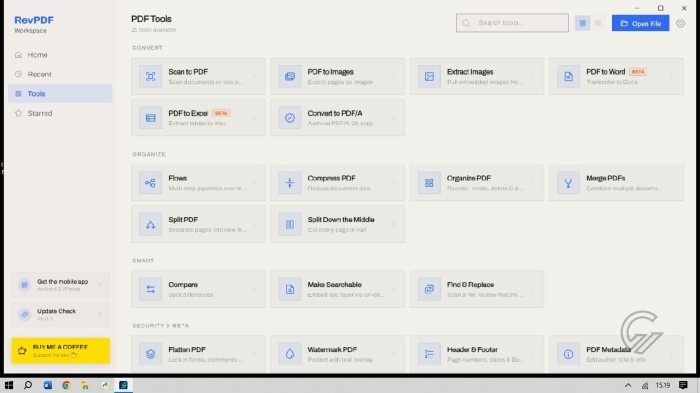Select the Extract Images icon
Screen dimensions: 700x393
tap(429, 76)
